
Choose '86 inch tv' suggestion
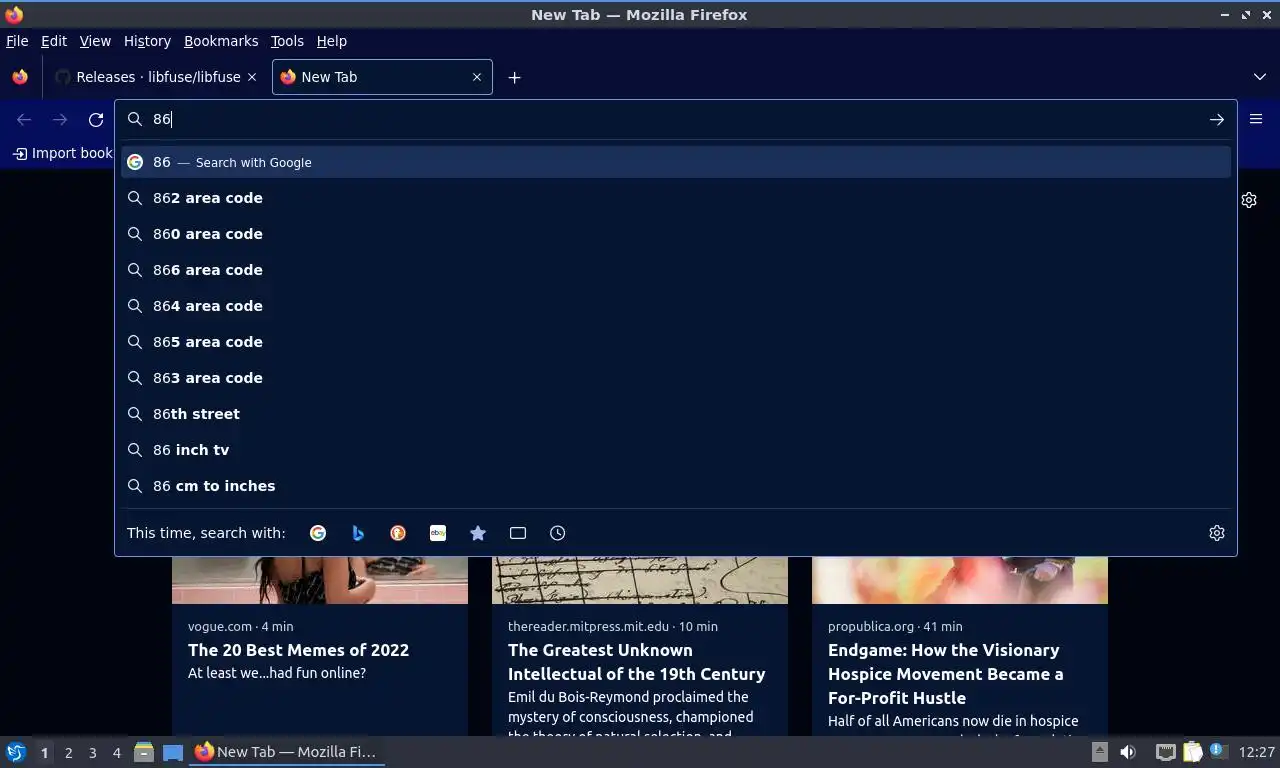pos(676,450)
